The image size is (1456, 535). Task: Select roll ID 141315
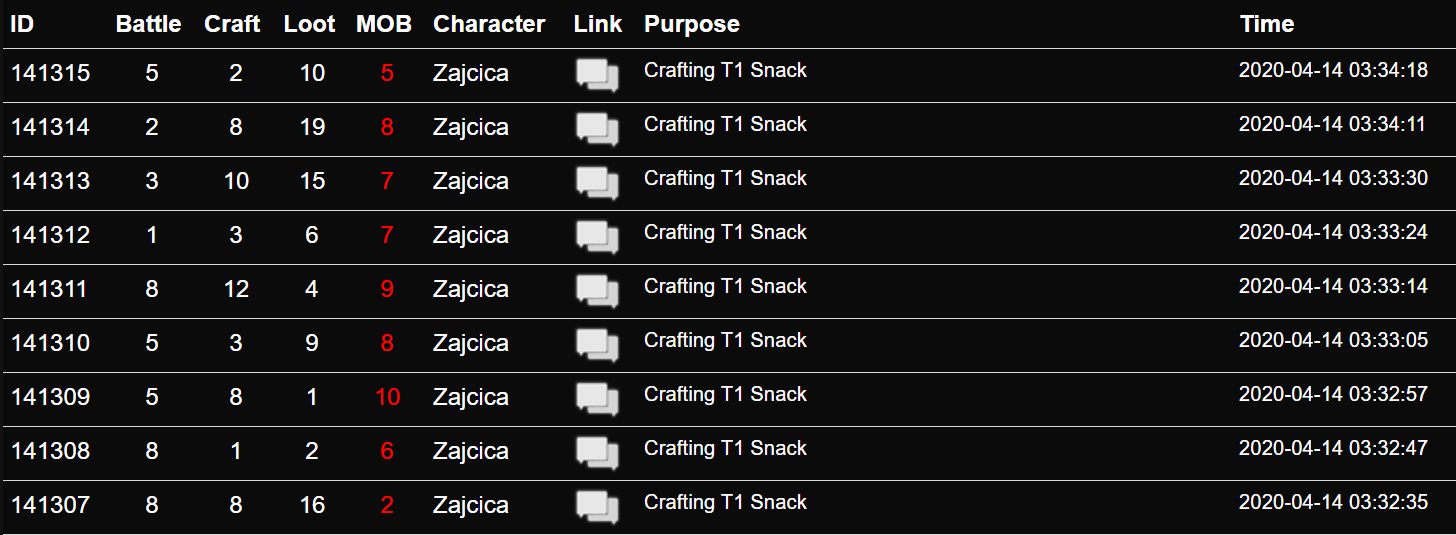pos(50,73)
